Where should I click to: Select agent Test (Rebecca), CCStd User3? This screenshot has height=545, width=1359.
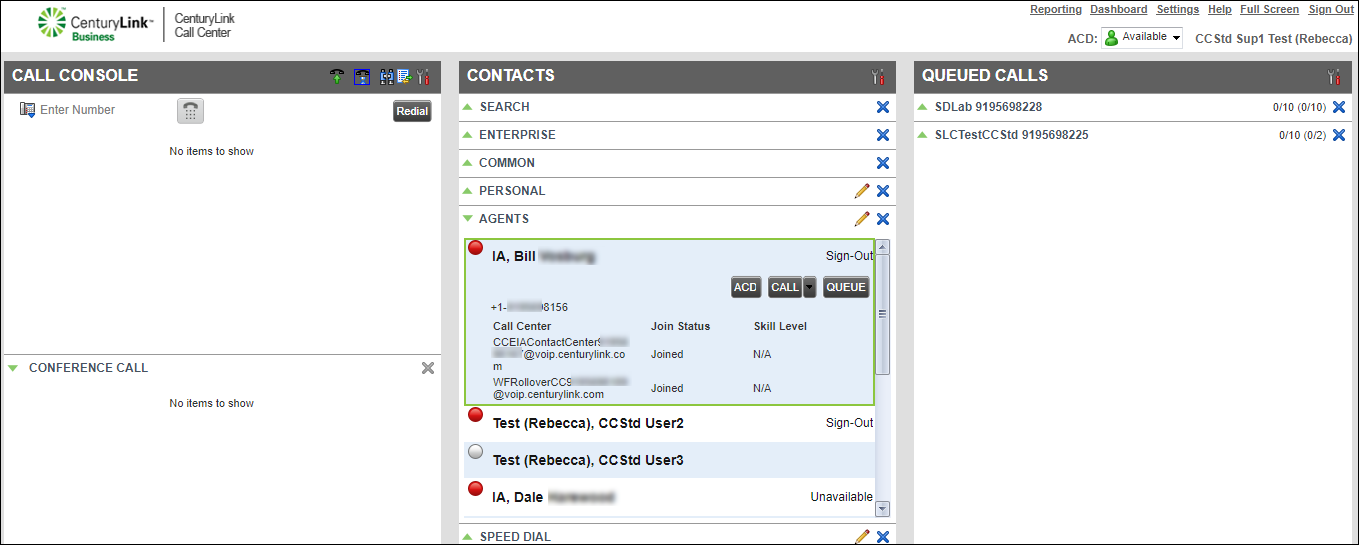(670, 460)
